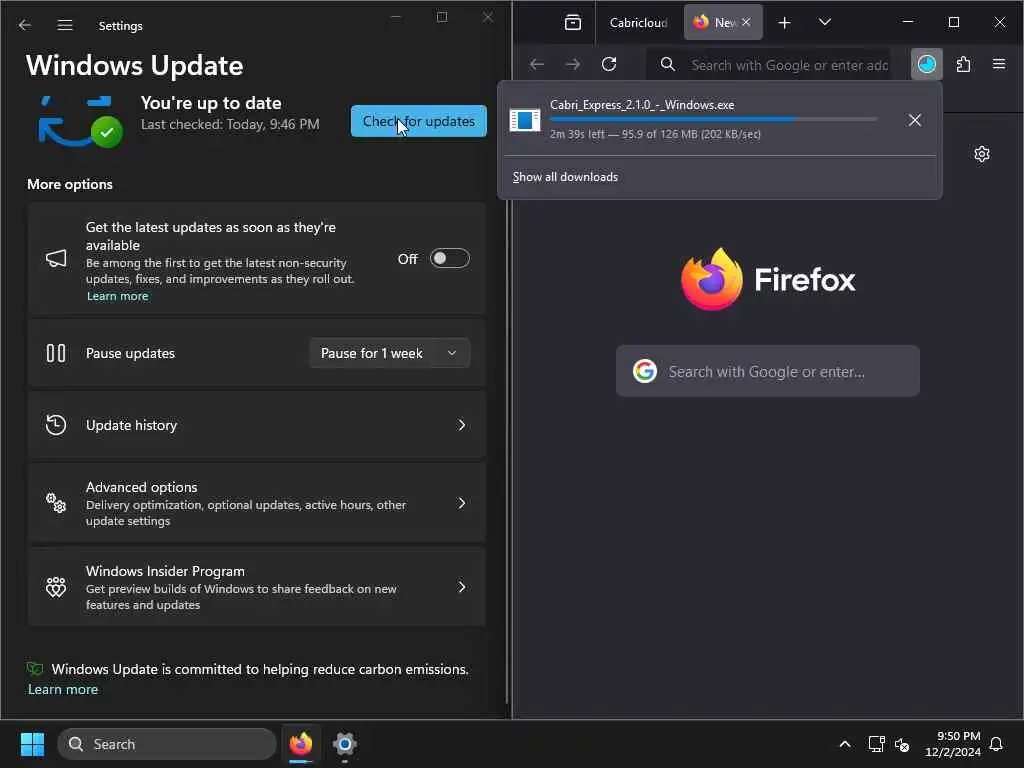
Task: Click the Firefox logo on new tab
Action: (x=768, y=280)
